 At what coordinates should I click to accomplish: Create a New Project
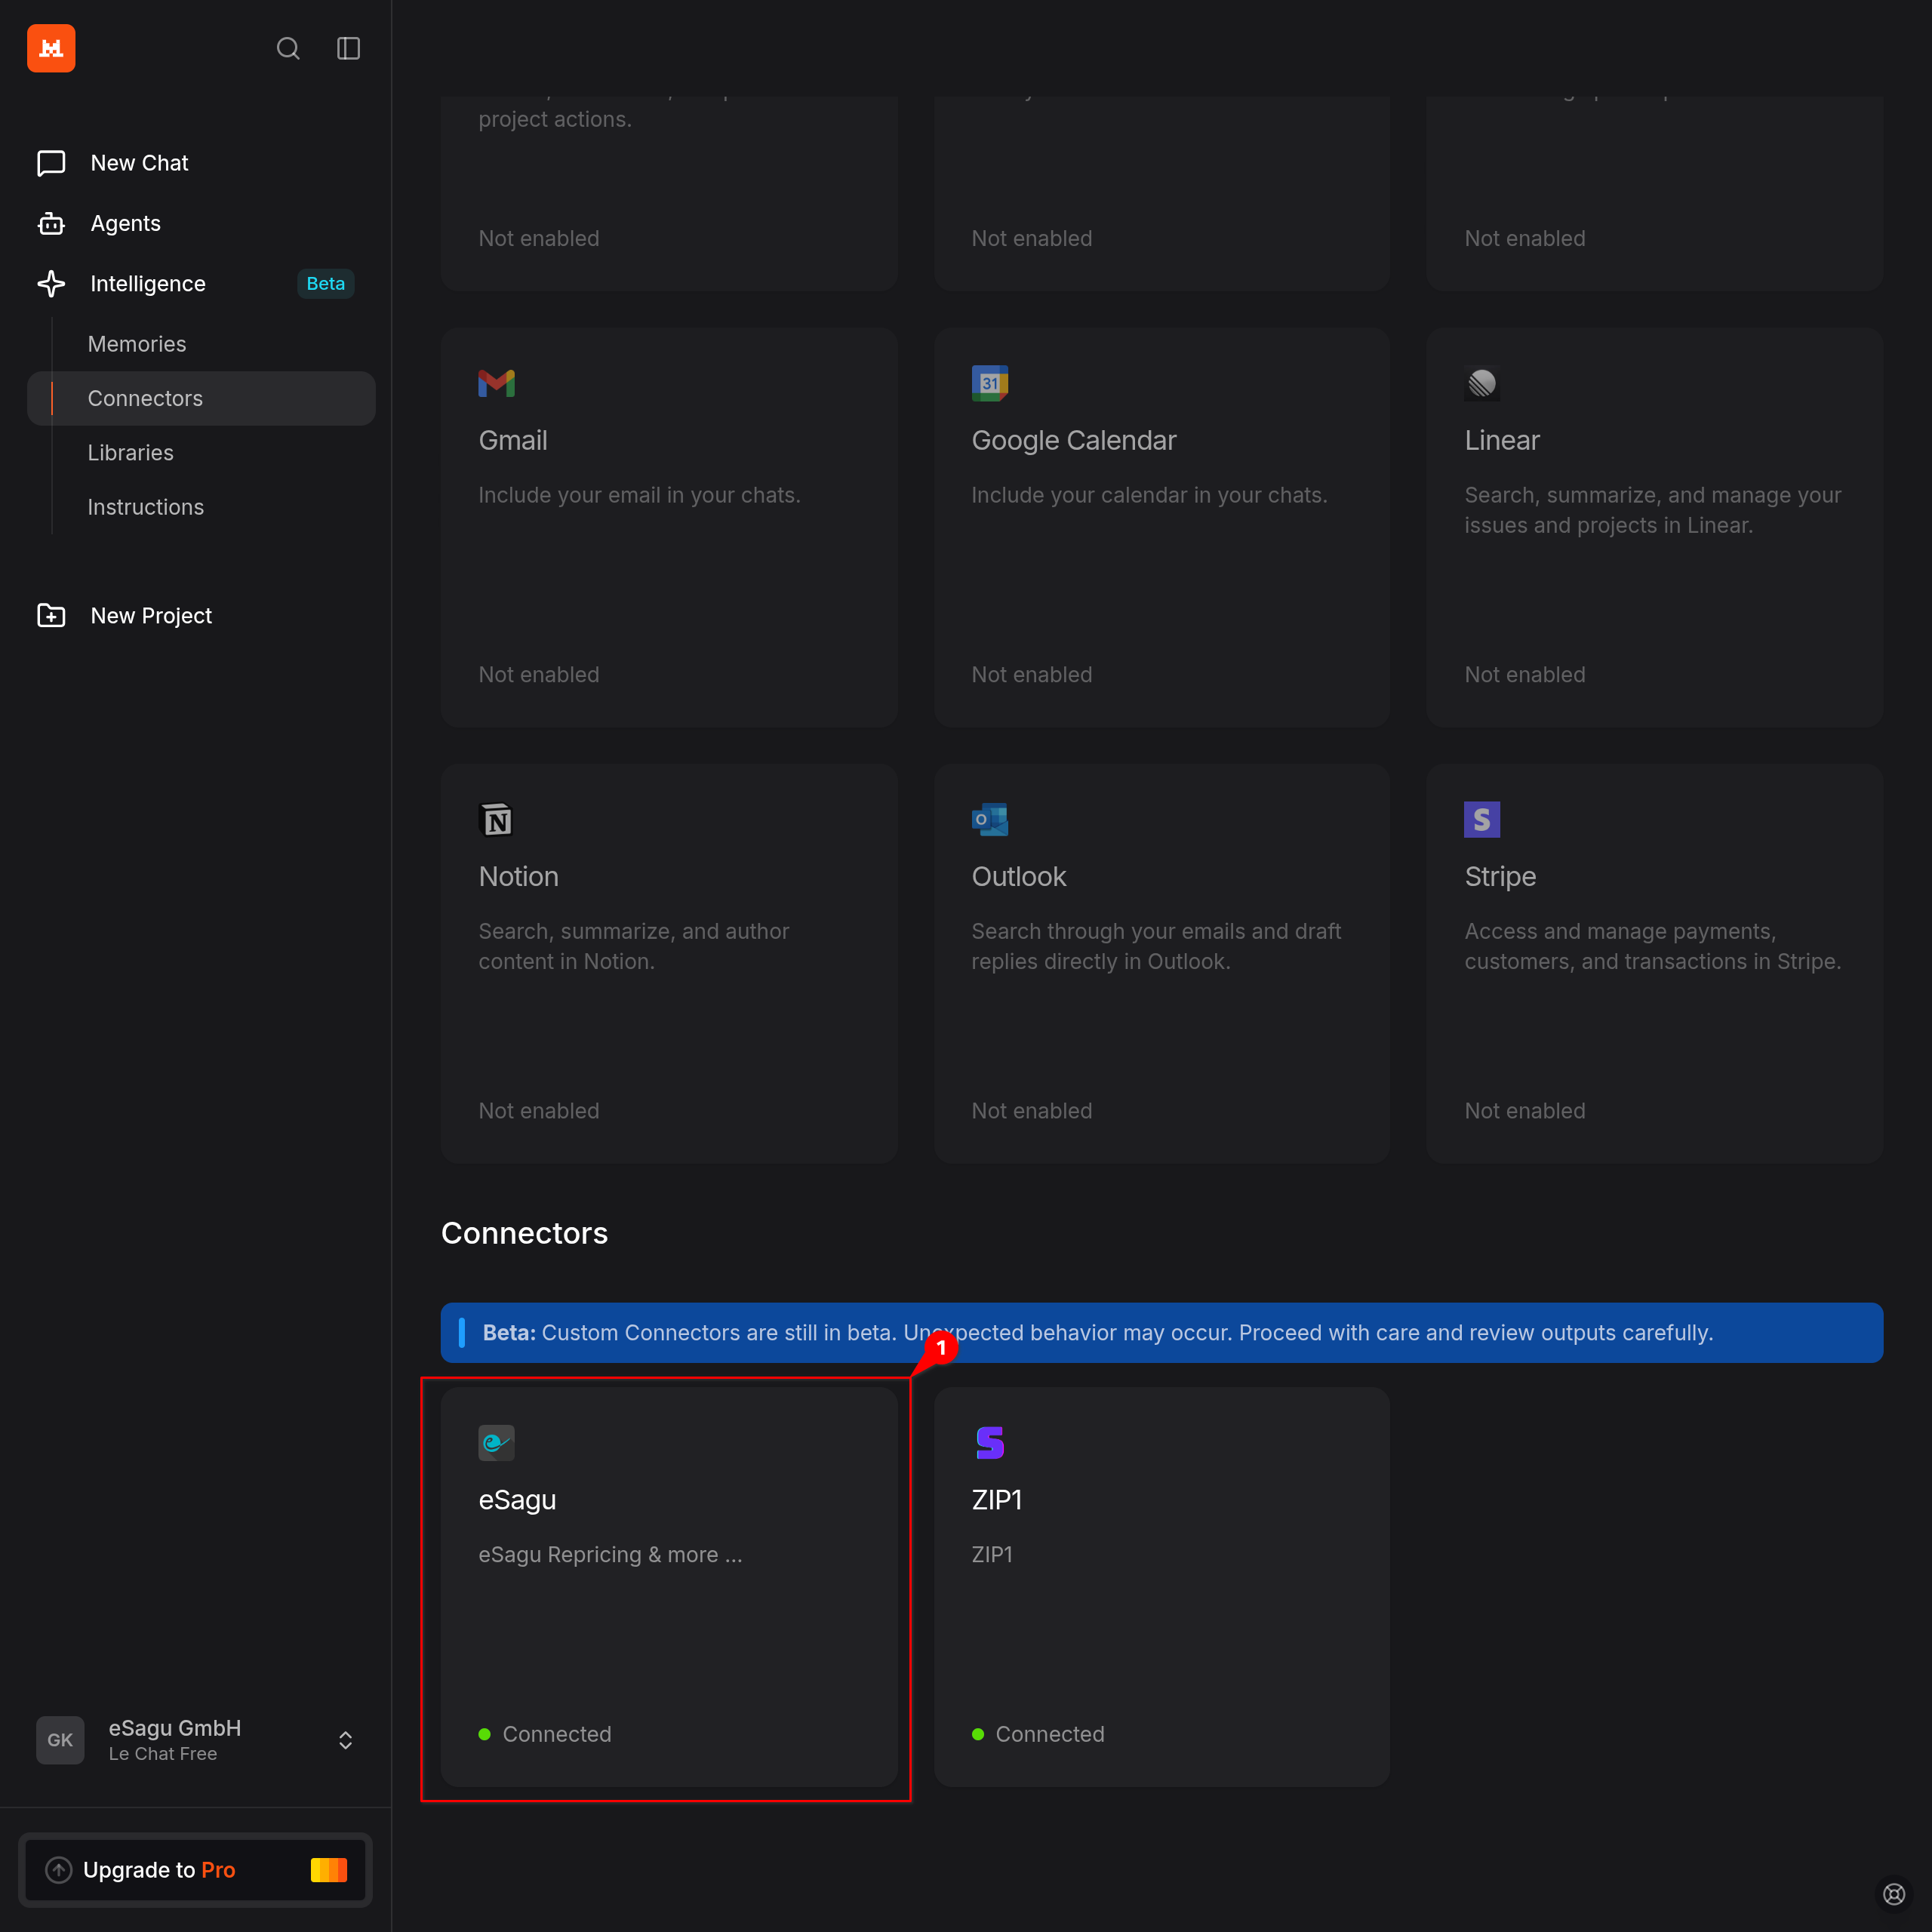coord(151,616)
